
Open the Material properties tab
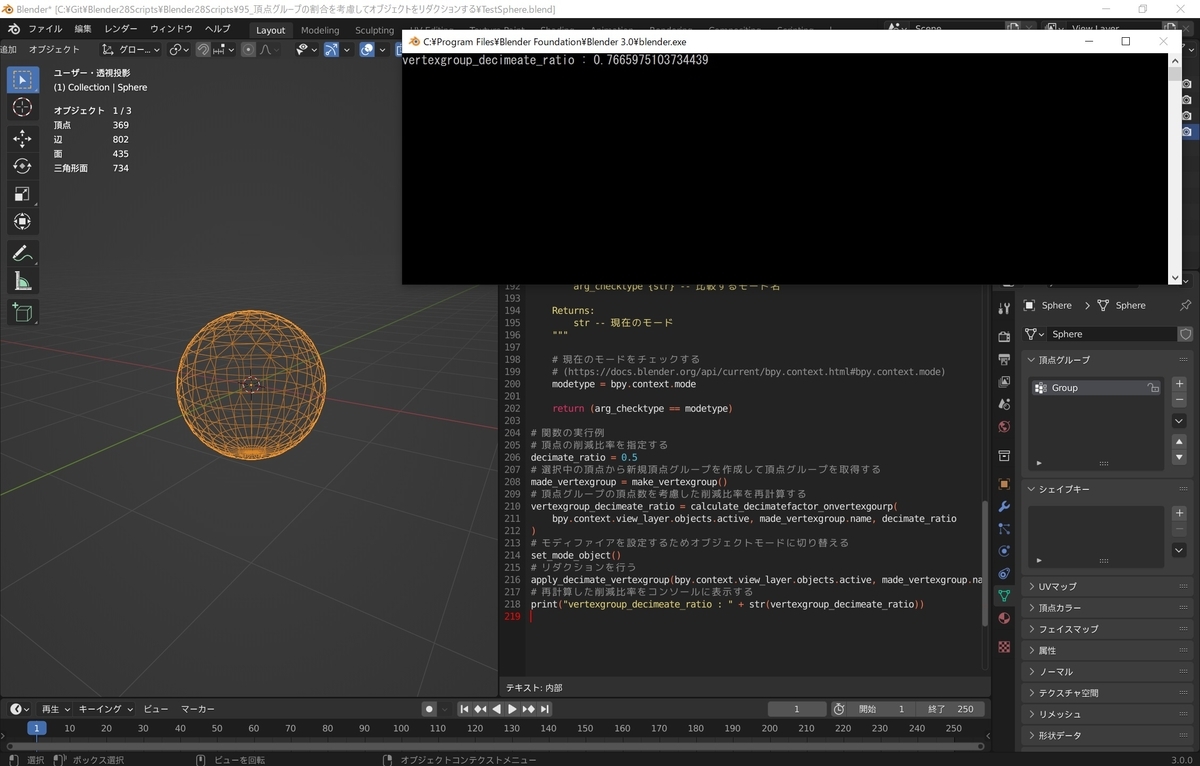click(1003, 619)
